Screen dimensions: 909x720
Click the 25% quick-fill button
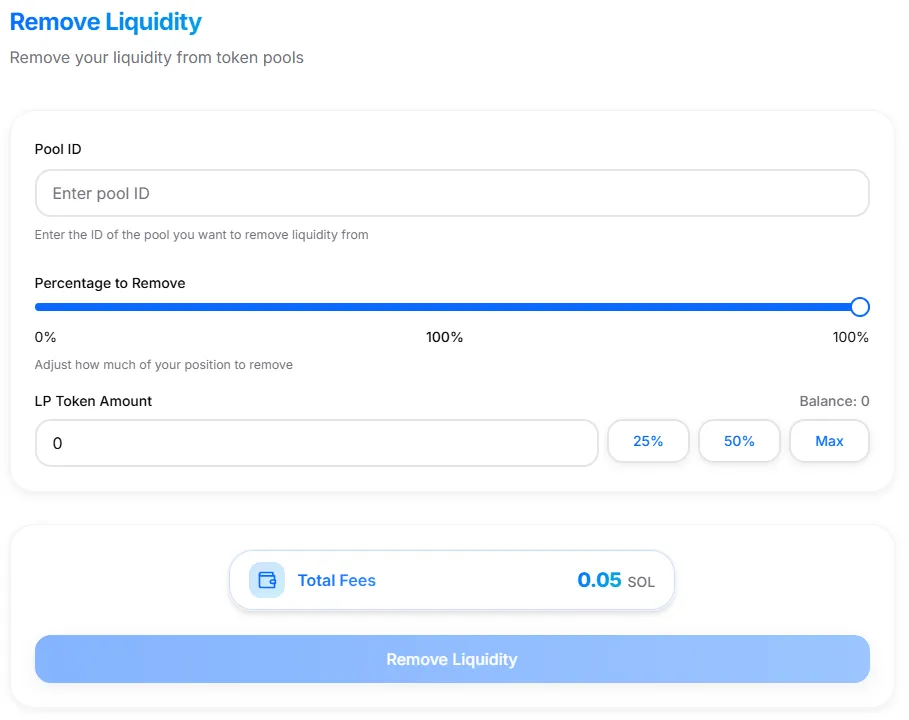[x=648, y=441]
